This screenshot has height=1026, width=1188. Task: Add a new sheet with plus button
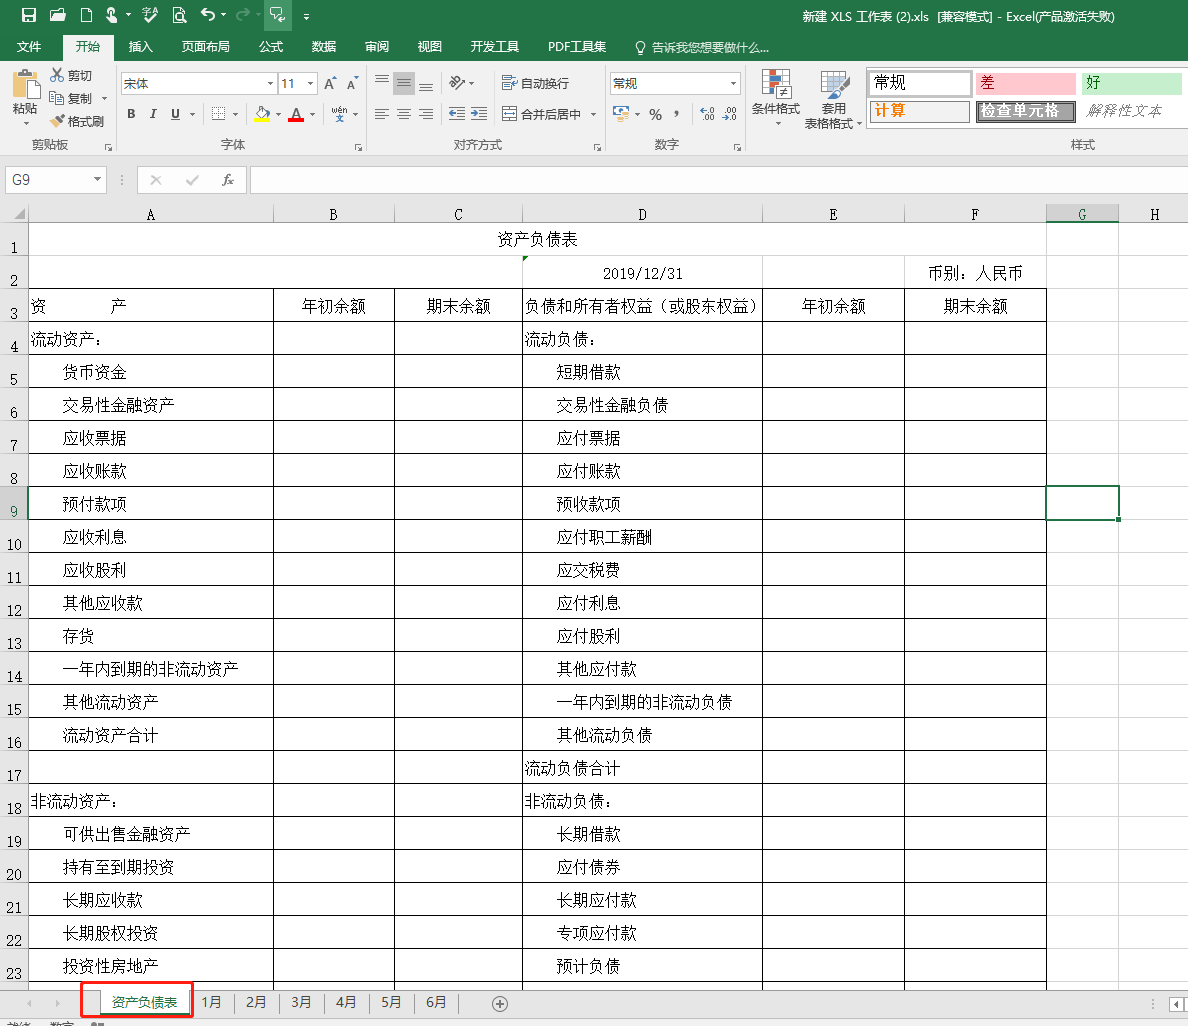point(499,1003)
